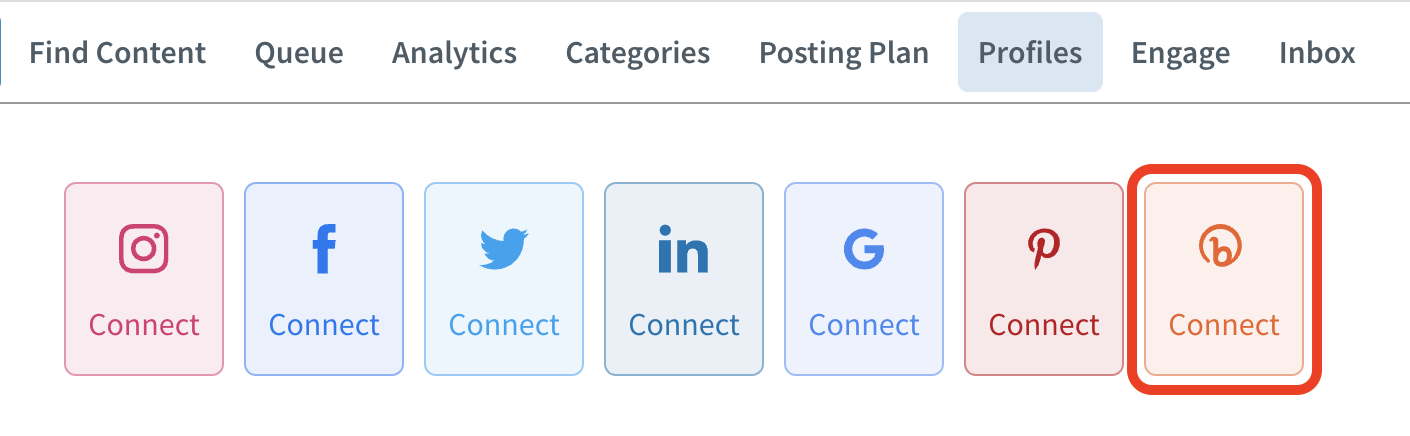Click Connect label under Instagram
This screenshot has height=436, width=1410.
(144, 325)
